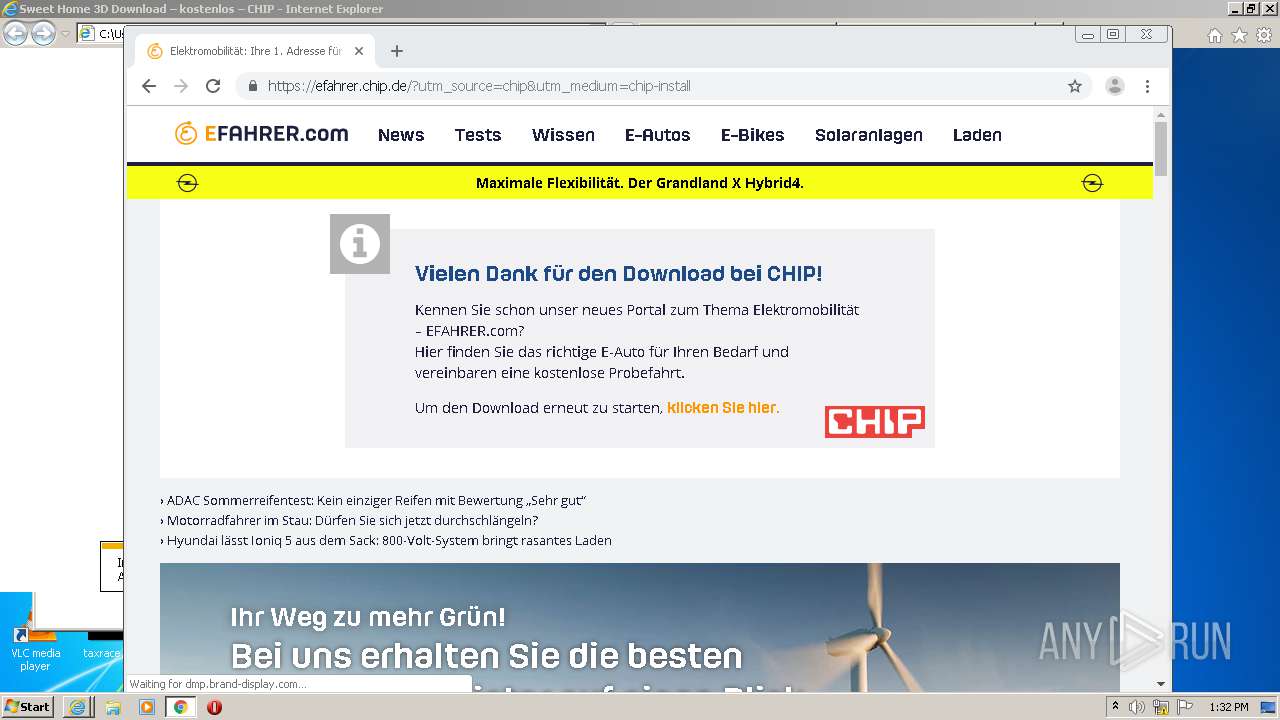Click the 'Vielen Dank für den Download' heading

coord(618,274)
